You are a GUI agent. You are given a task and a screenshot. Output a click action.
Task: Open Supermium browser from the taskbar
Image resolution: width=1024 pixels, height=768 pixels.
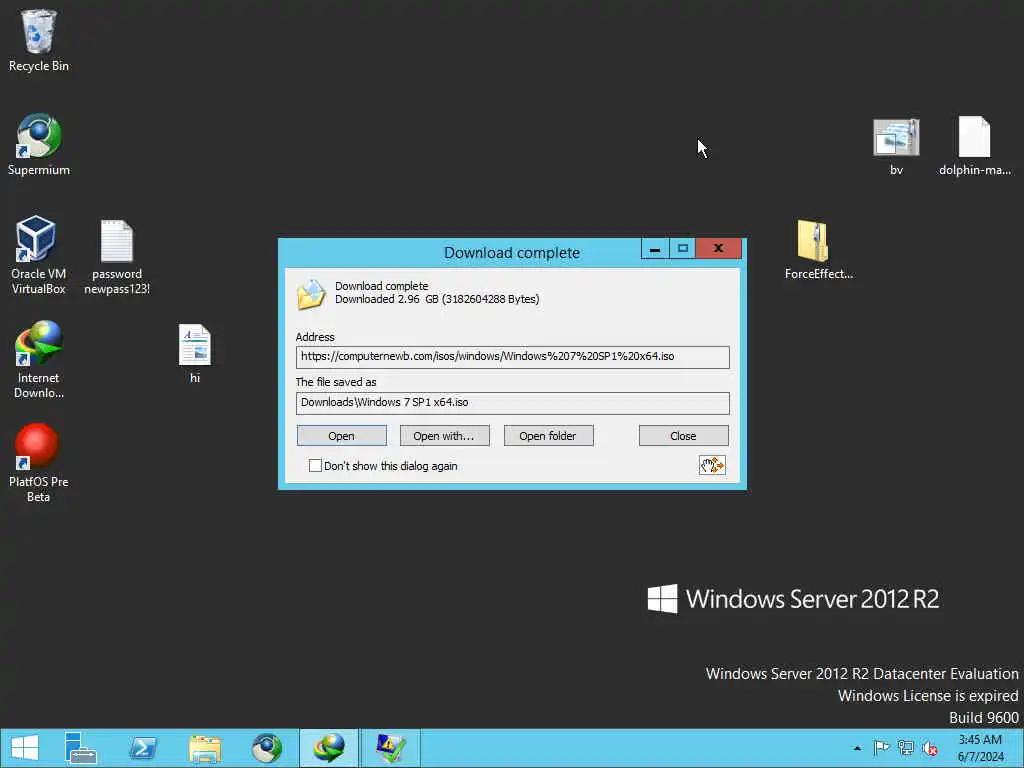pyautogui.click(x=267, y=748)
